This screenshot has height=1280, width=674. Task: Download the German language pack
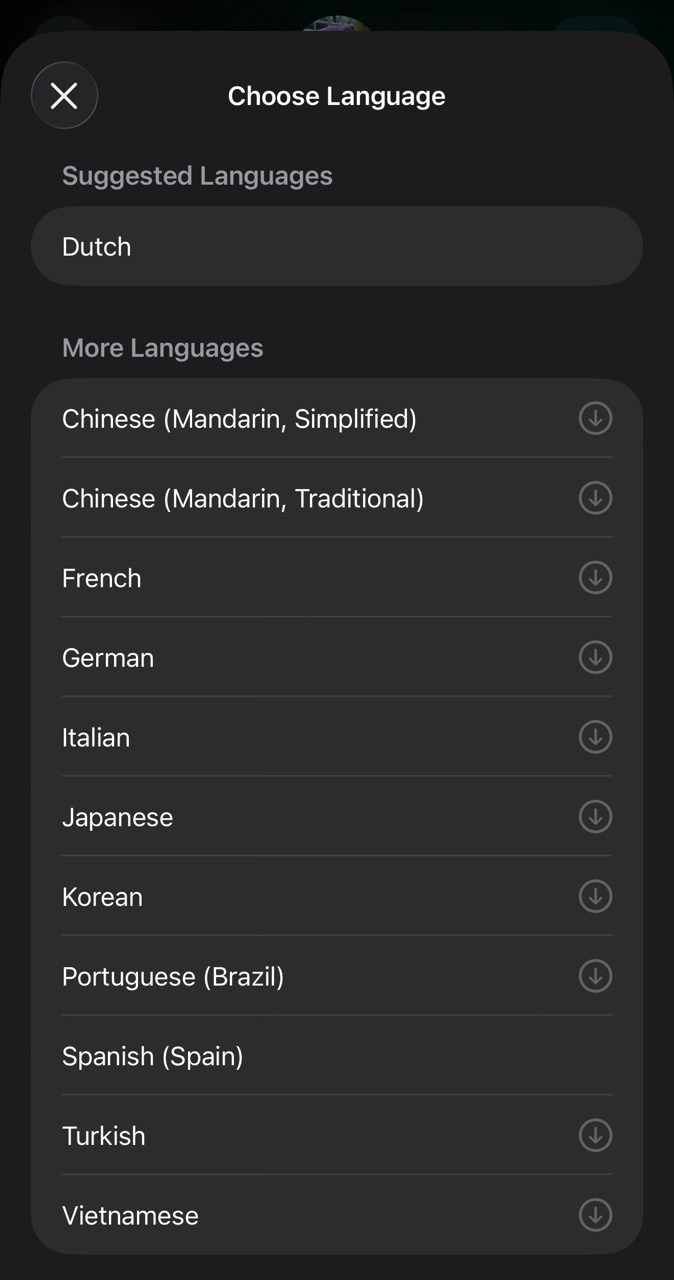click(x=595, y=657)
